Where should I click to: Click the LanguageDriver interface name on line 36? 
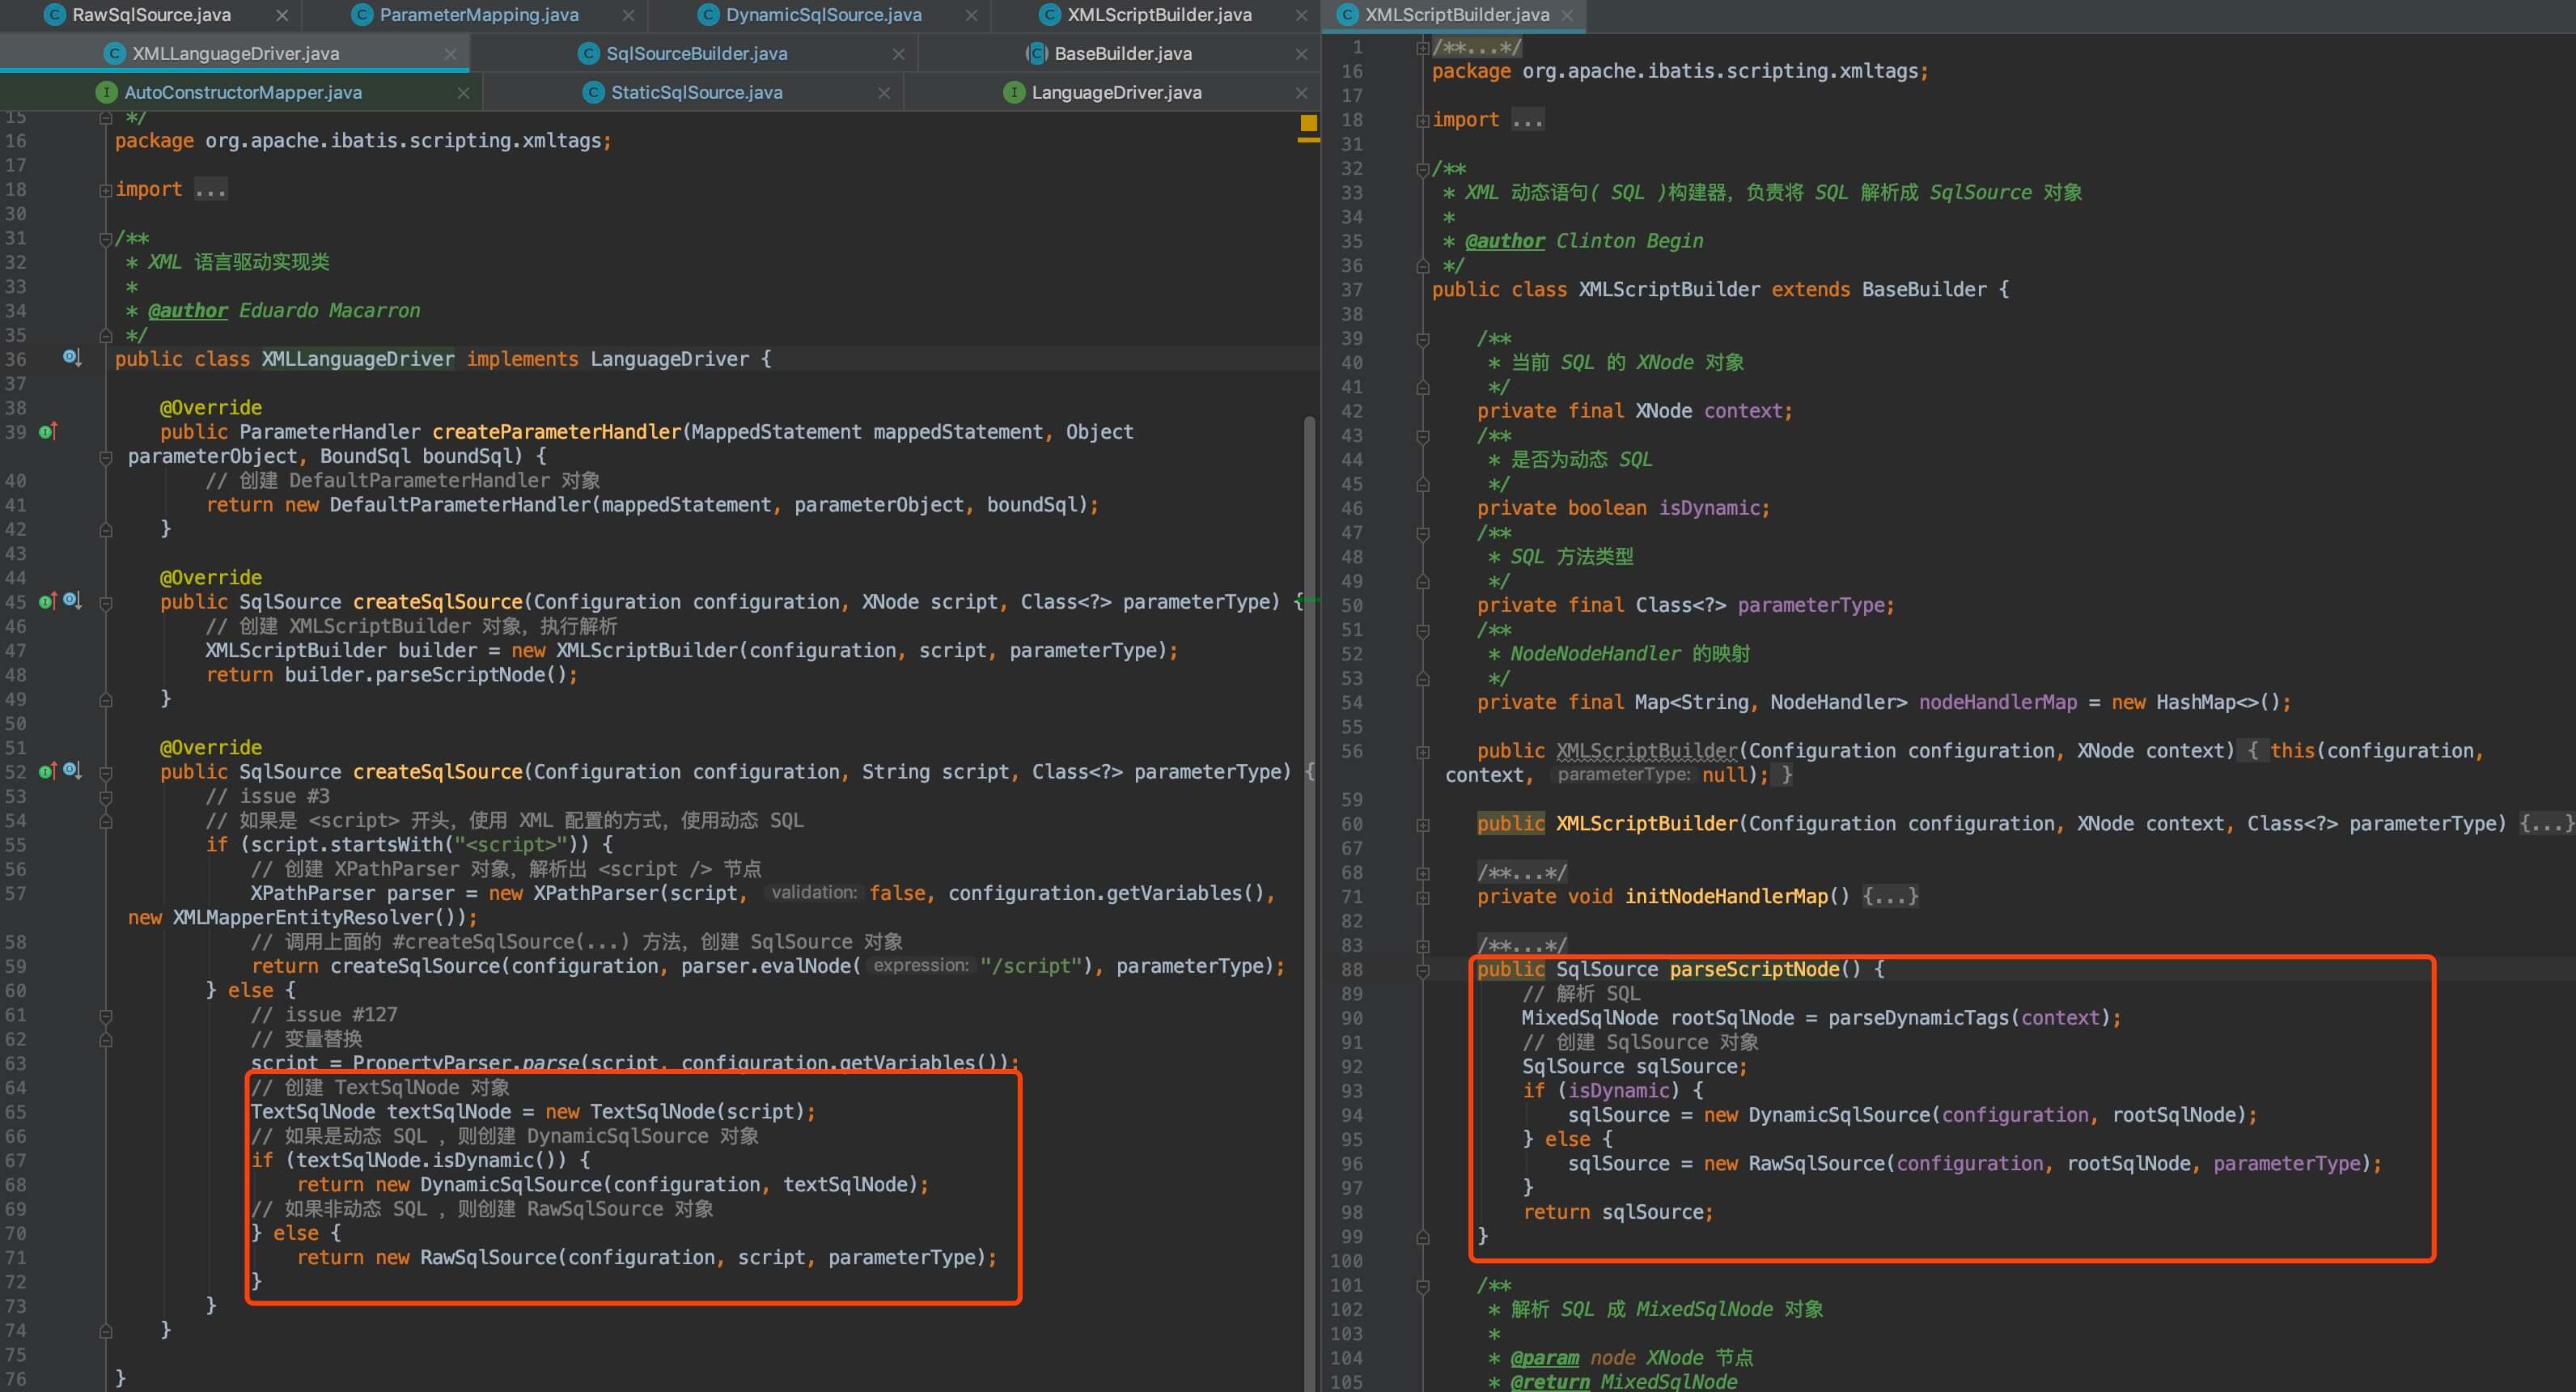click(x=669, y=359)
